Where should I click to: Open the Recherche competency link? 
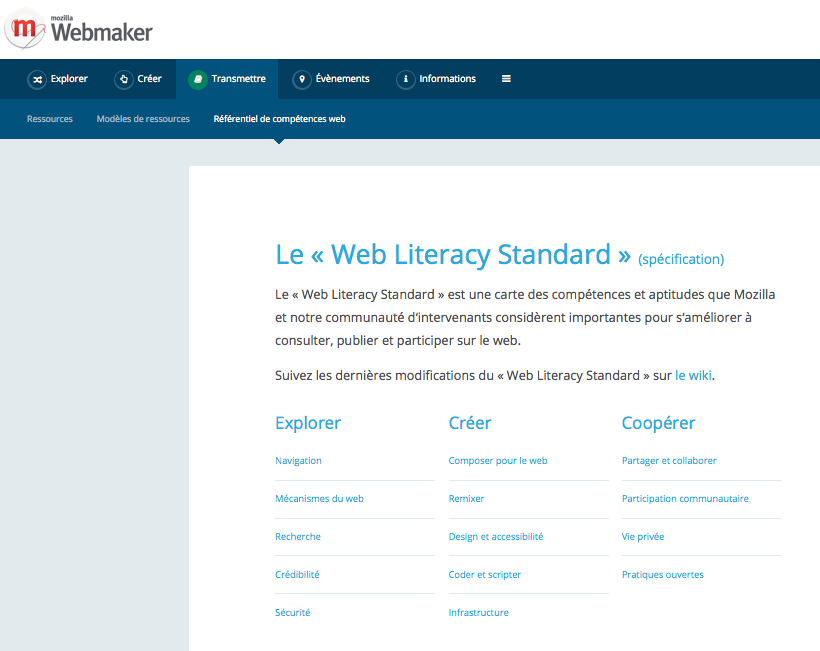click(x=298, y=536)
